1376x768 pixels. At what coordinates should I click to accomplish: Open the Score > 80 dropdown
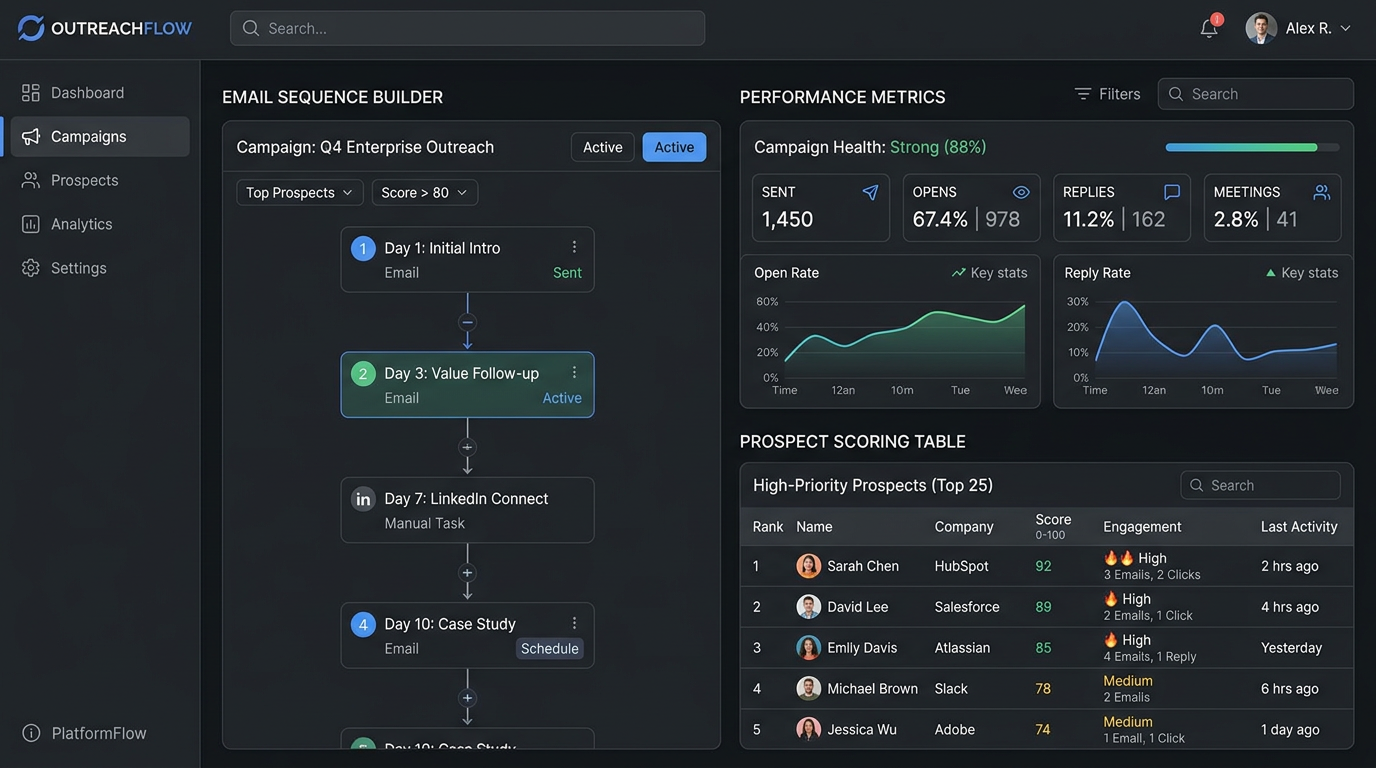(424, 192)
